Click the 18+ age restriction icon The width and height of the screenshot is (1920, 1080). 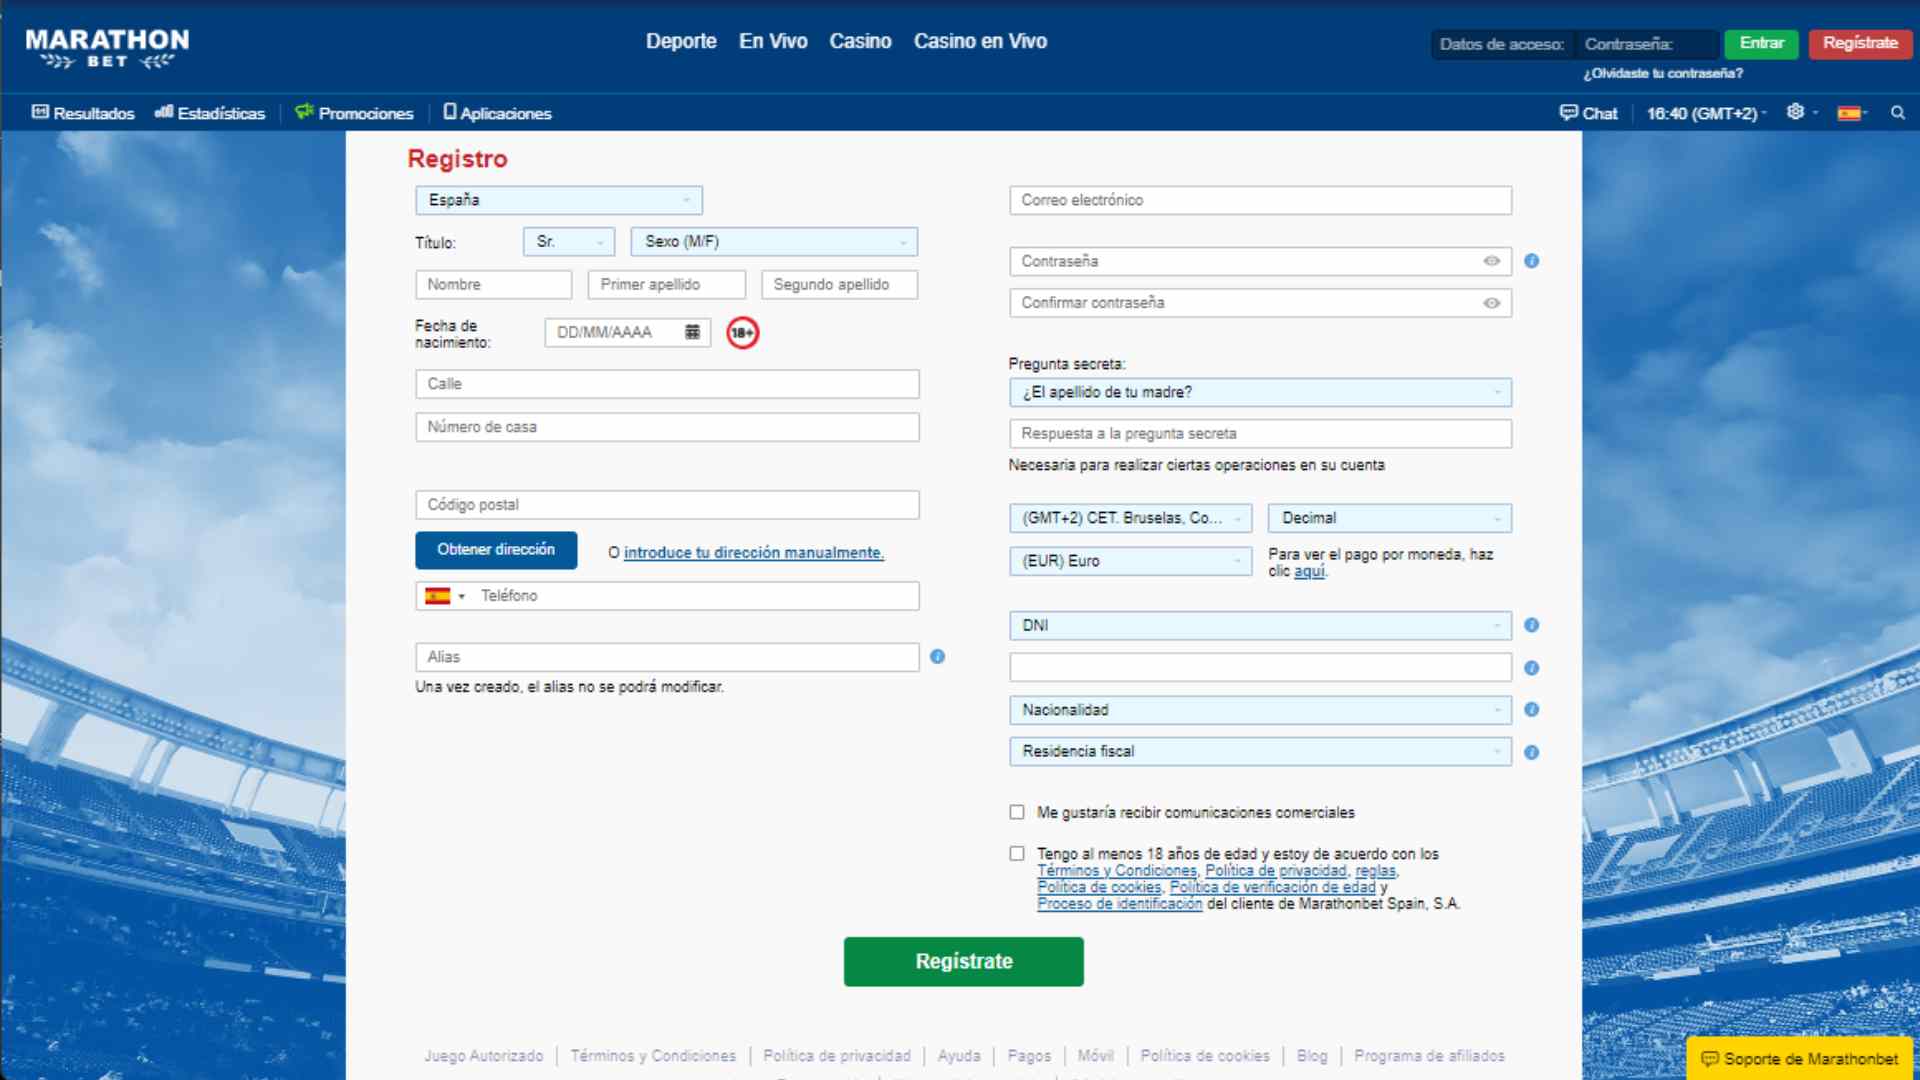742,333
